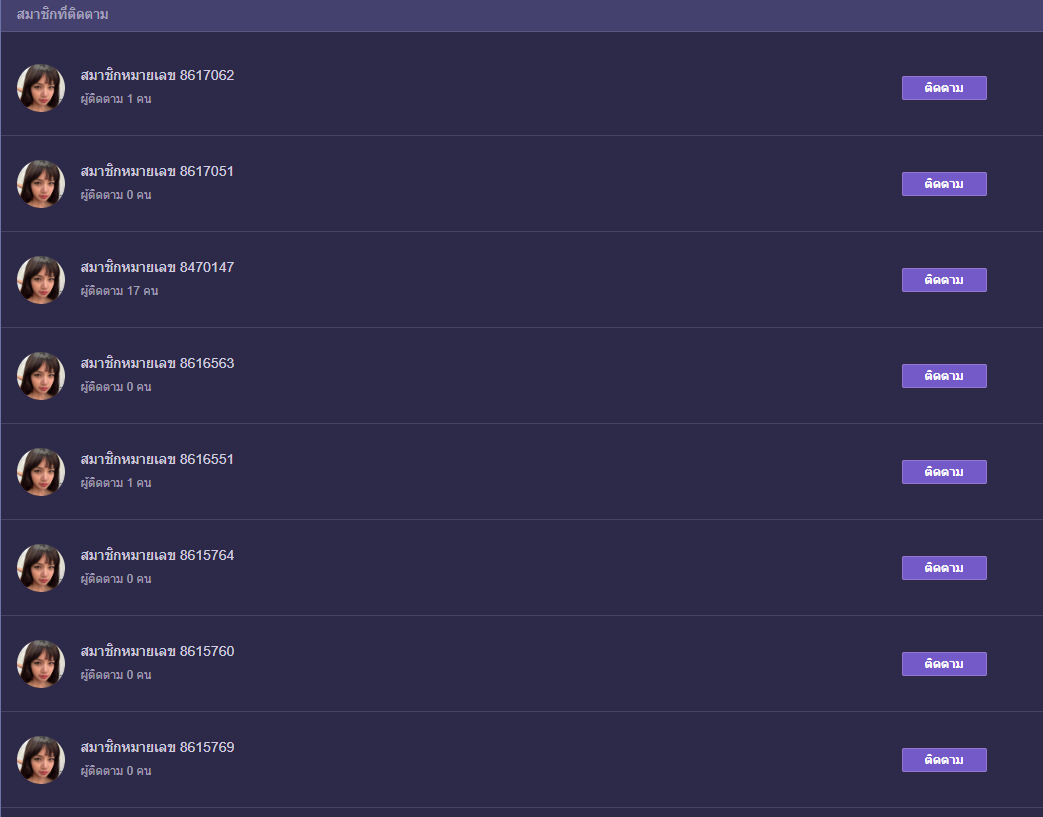Screen dimensions: 1043x817
Task: Click avatar of member 8615764
Action: 41,568
